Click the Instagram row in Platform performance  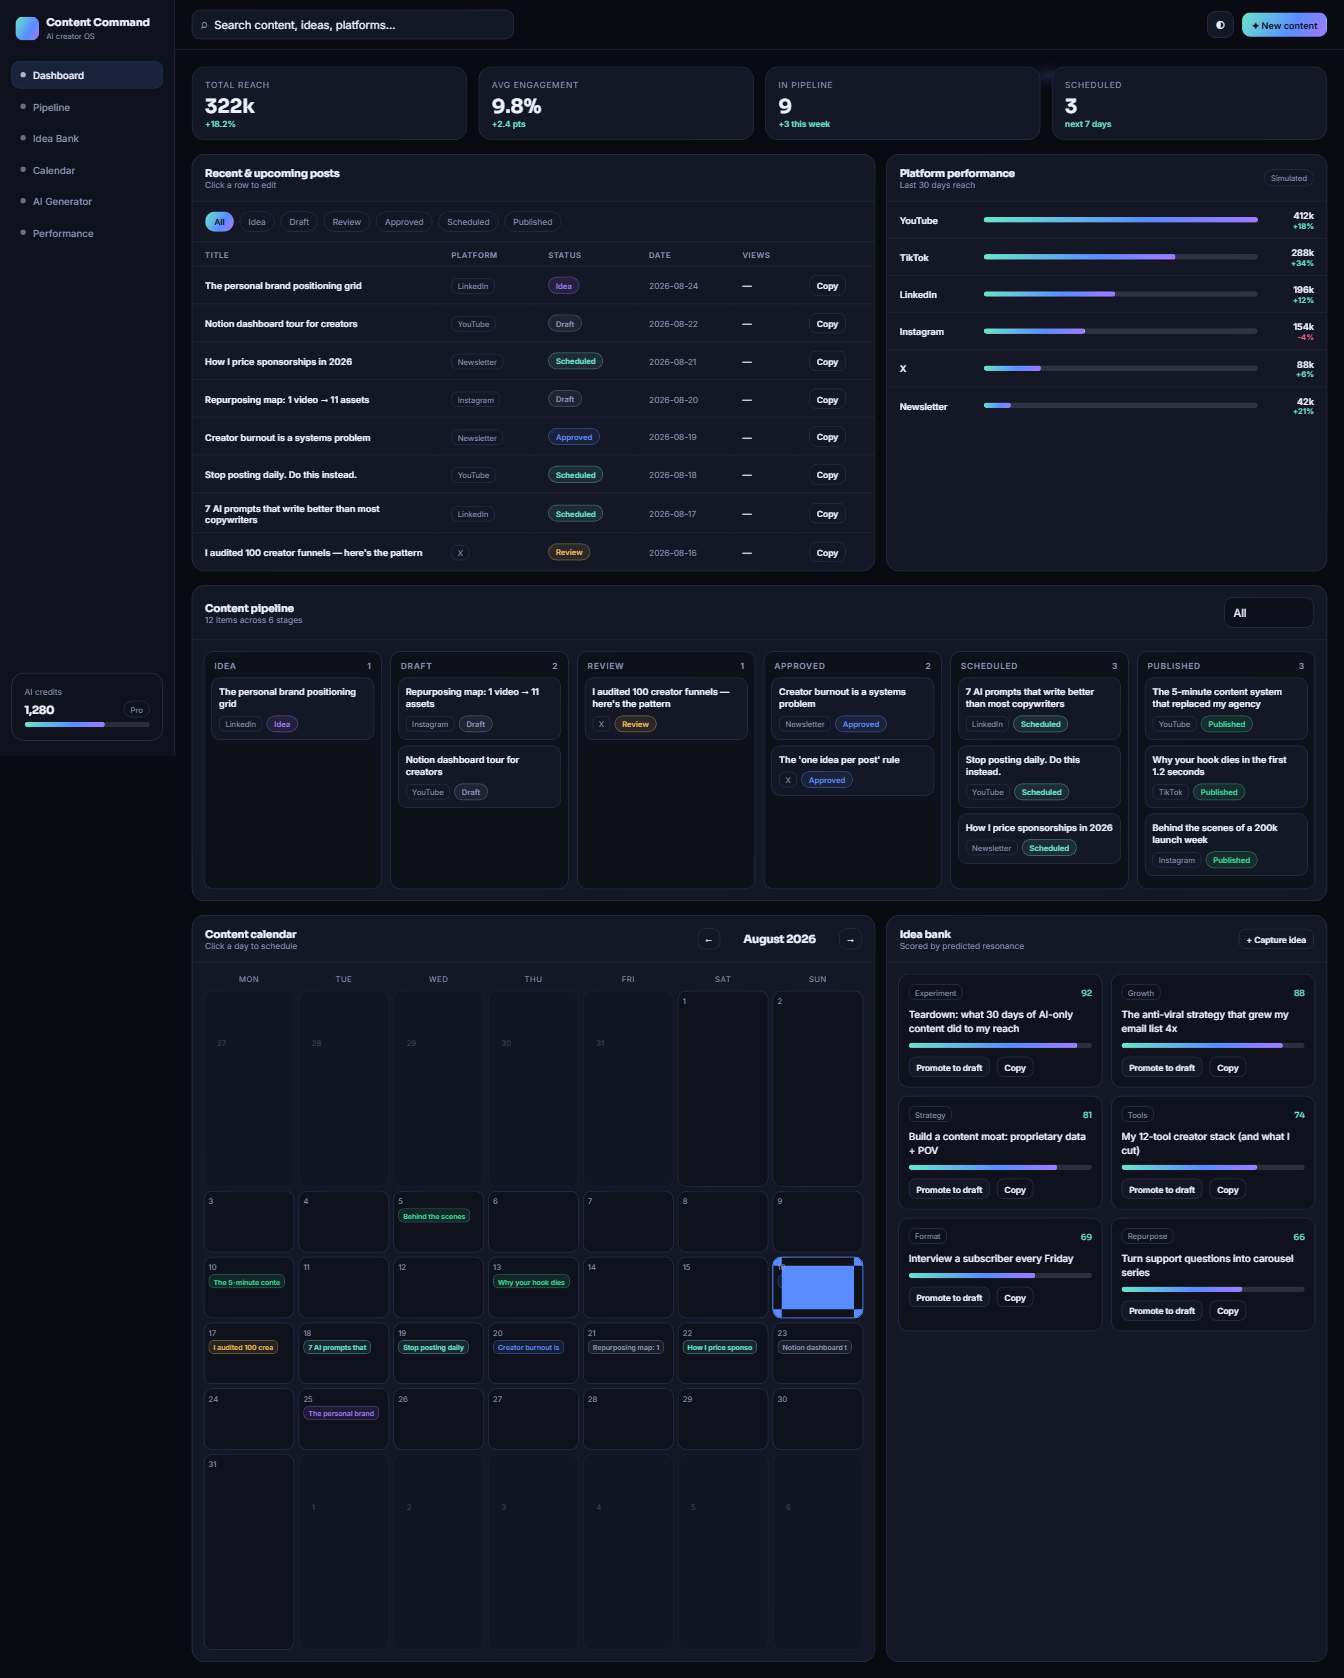tap(1107, 331)
